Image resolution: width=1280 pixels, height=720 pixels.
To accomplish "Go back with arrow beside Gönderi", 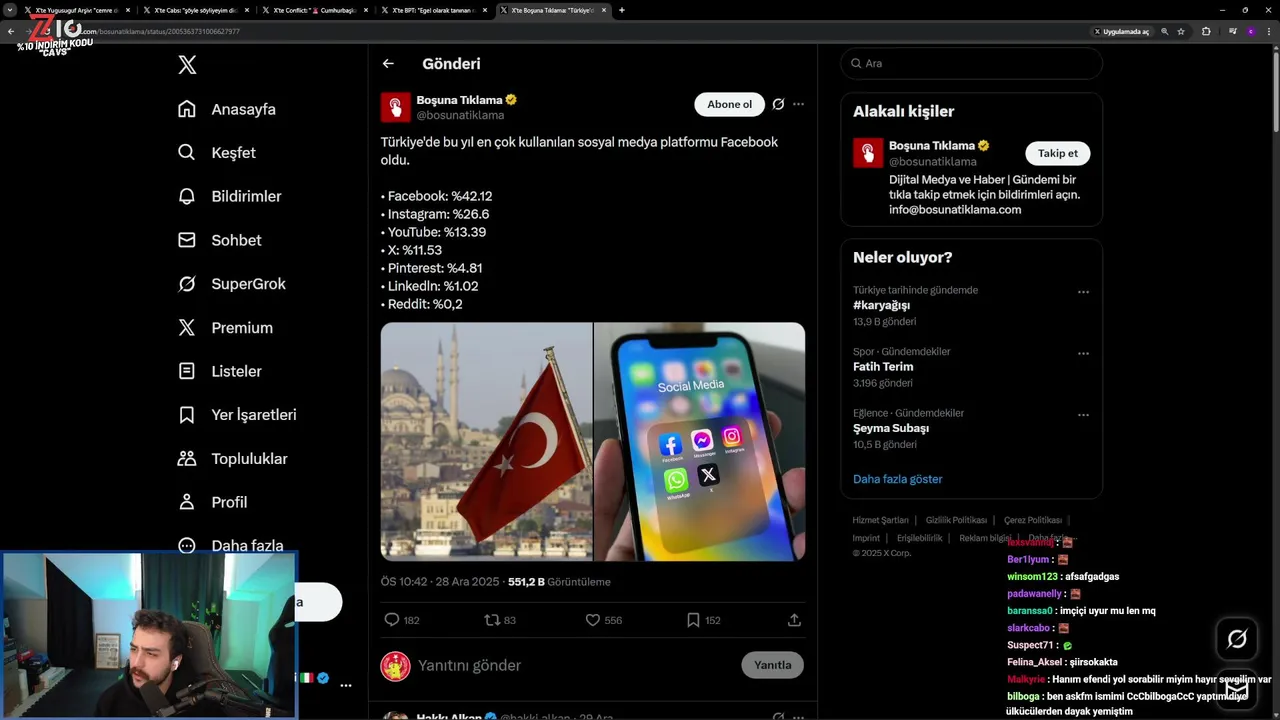I will tap(388, 64).
